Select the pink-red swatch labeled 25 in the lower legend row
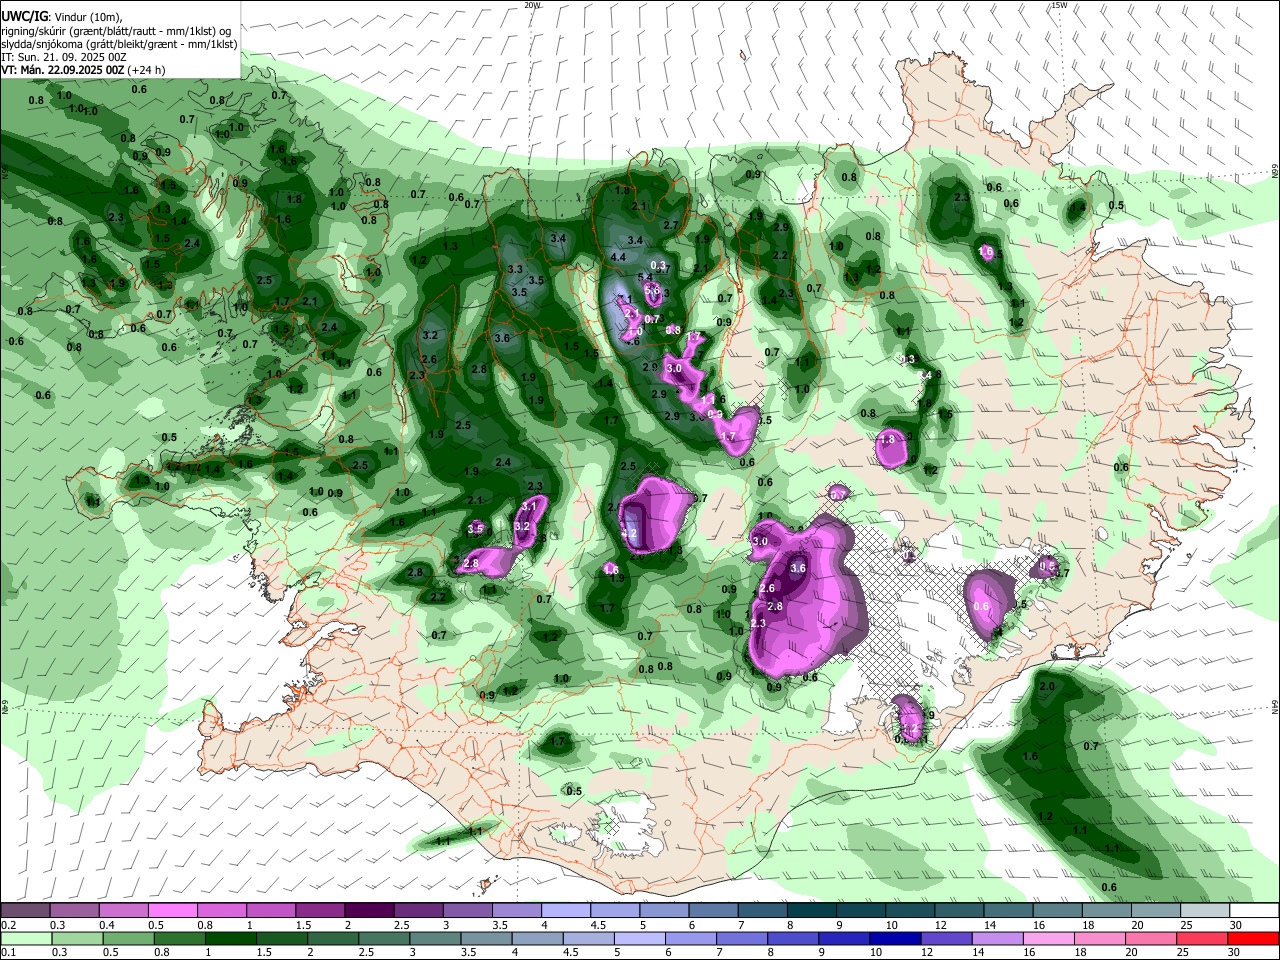The width and height of the screenshot is (1280, 960). click(x=1202, y=938)
